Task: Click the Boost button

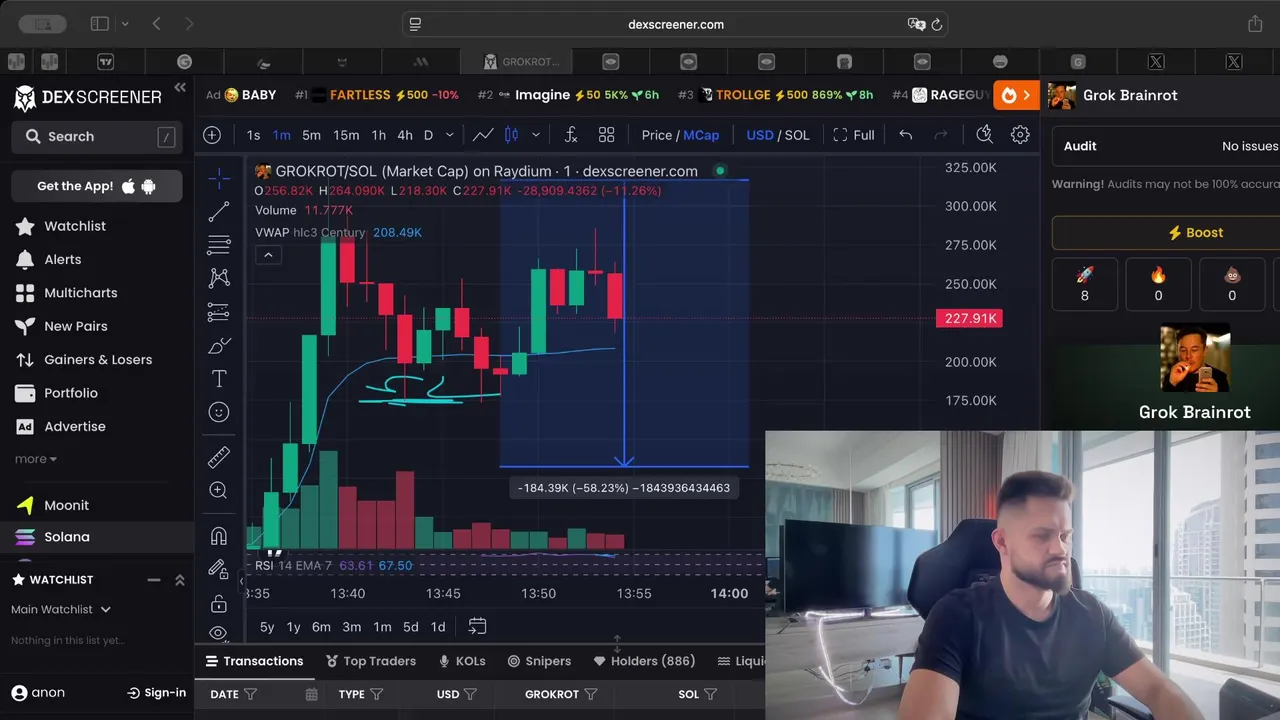Action: (1195, 232)
